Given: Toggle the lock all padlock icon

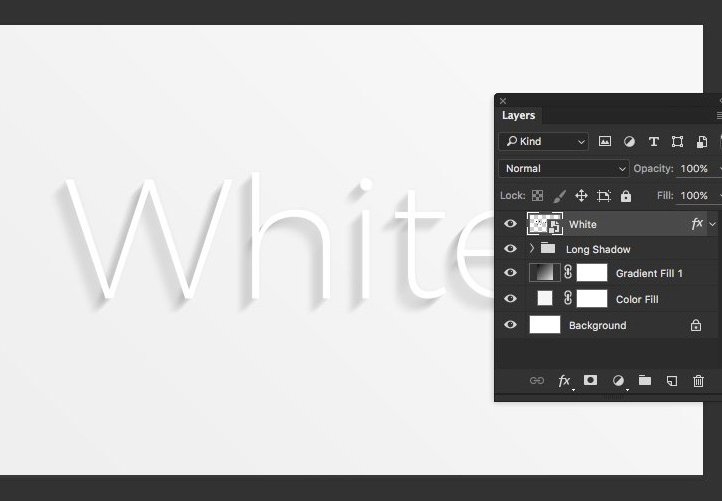Looking at the screenshot, I should pos(626,196).
